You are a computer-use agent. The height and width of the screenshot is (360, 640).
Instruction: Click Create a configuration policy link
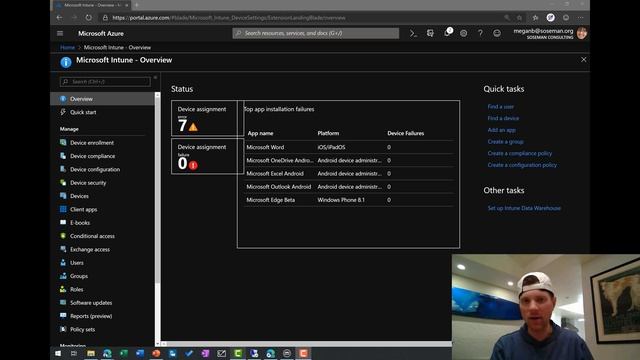(x=522, y=165)
